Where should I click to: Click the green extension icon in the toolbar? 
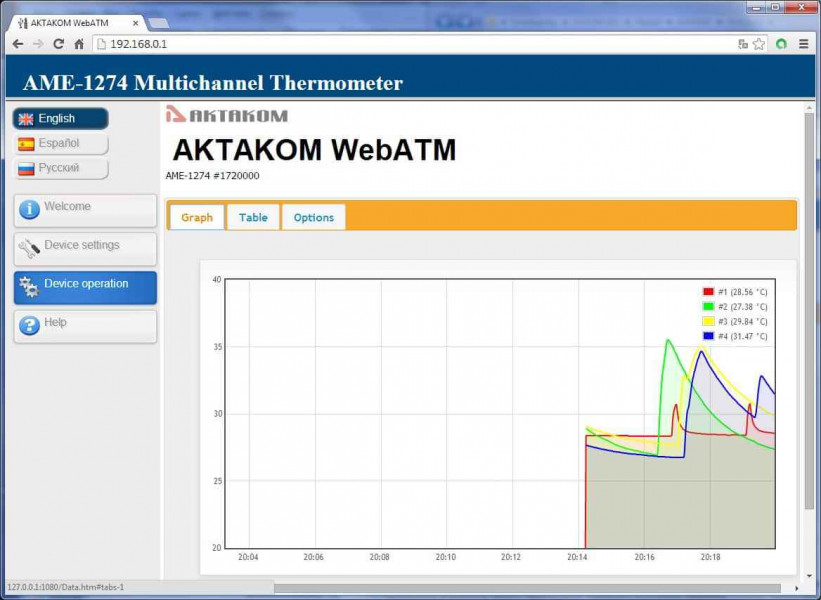[x=781, y=44]
